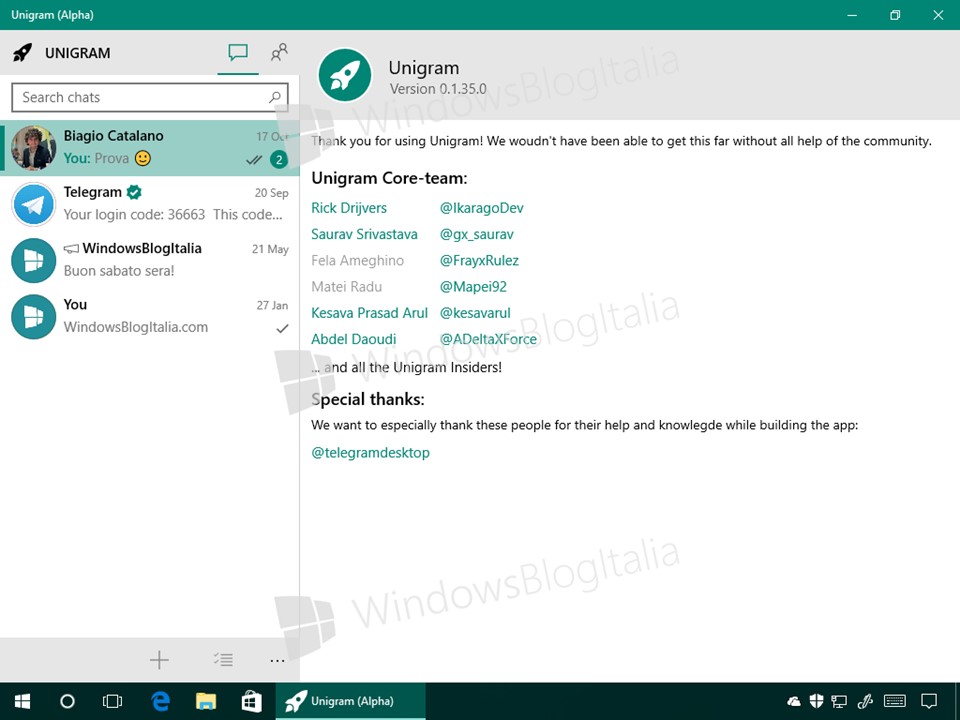Open Biagio Catalano chat
Image resolution: width=960 pixels, height=720 pixels.
150,148
